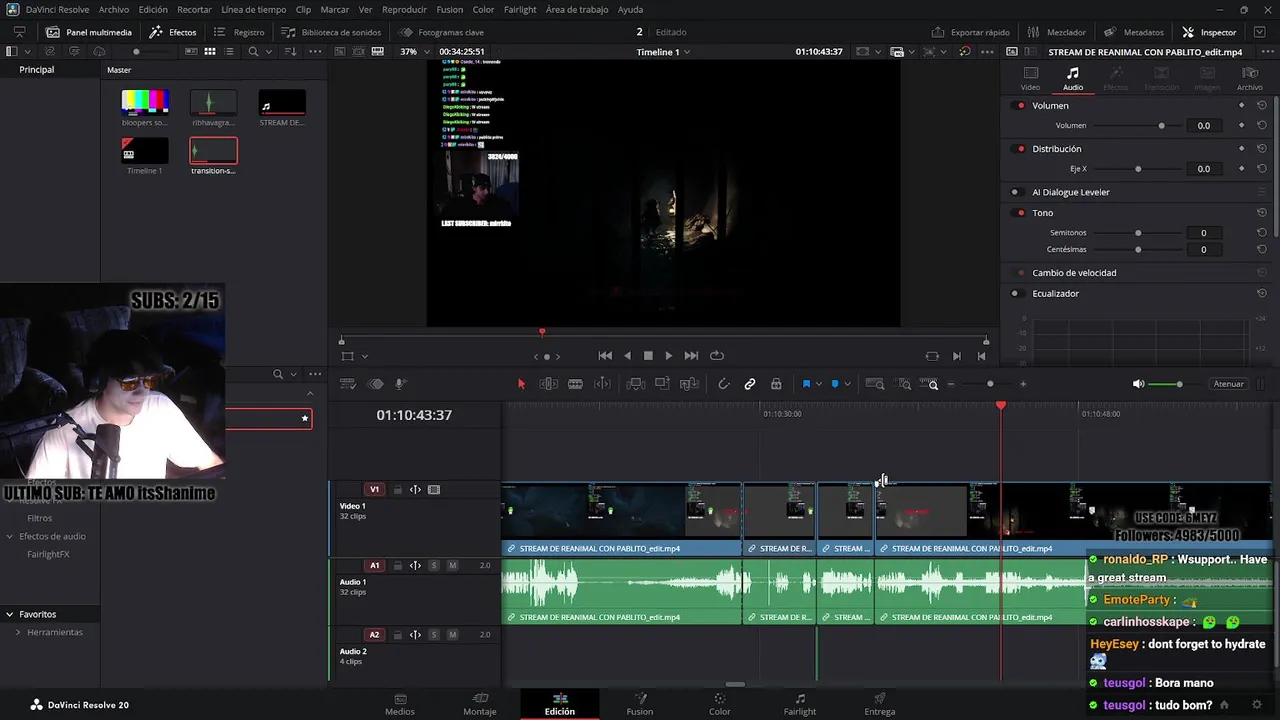Toggle loop playback in viewer
1280x720 pixels.
click(x=717, y=356)
